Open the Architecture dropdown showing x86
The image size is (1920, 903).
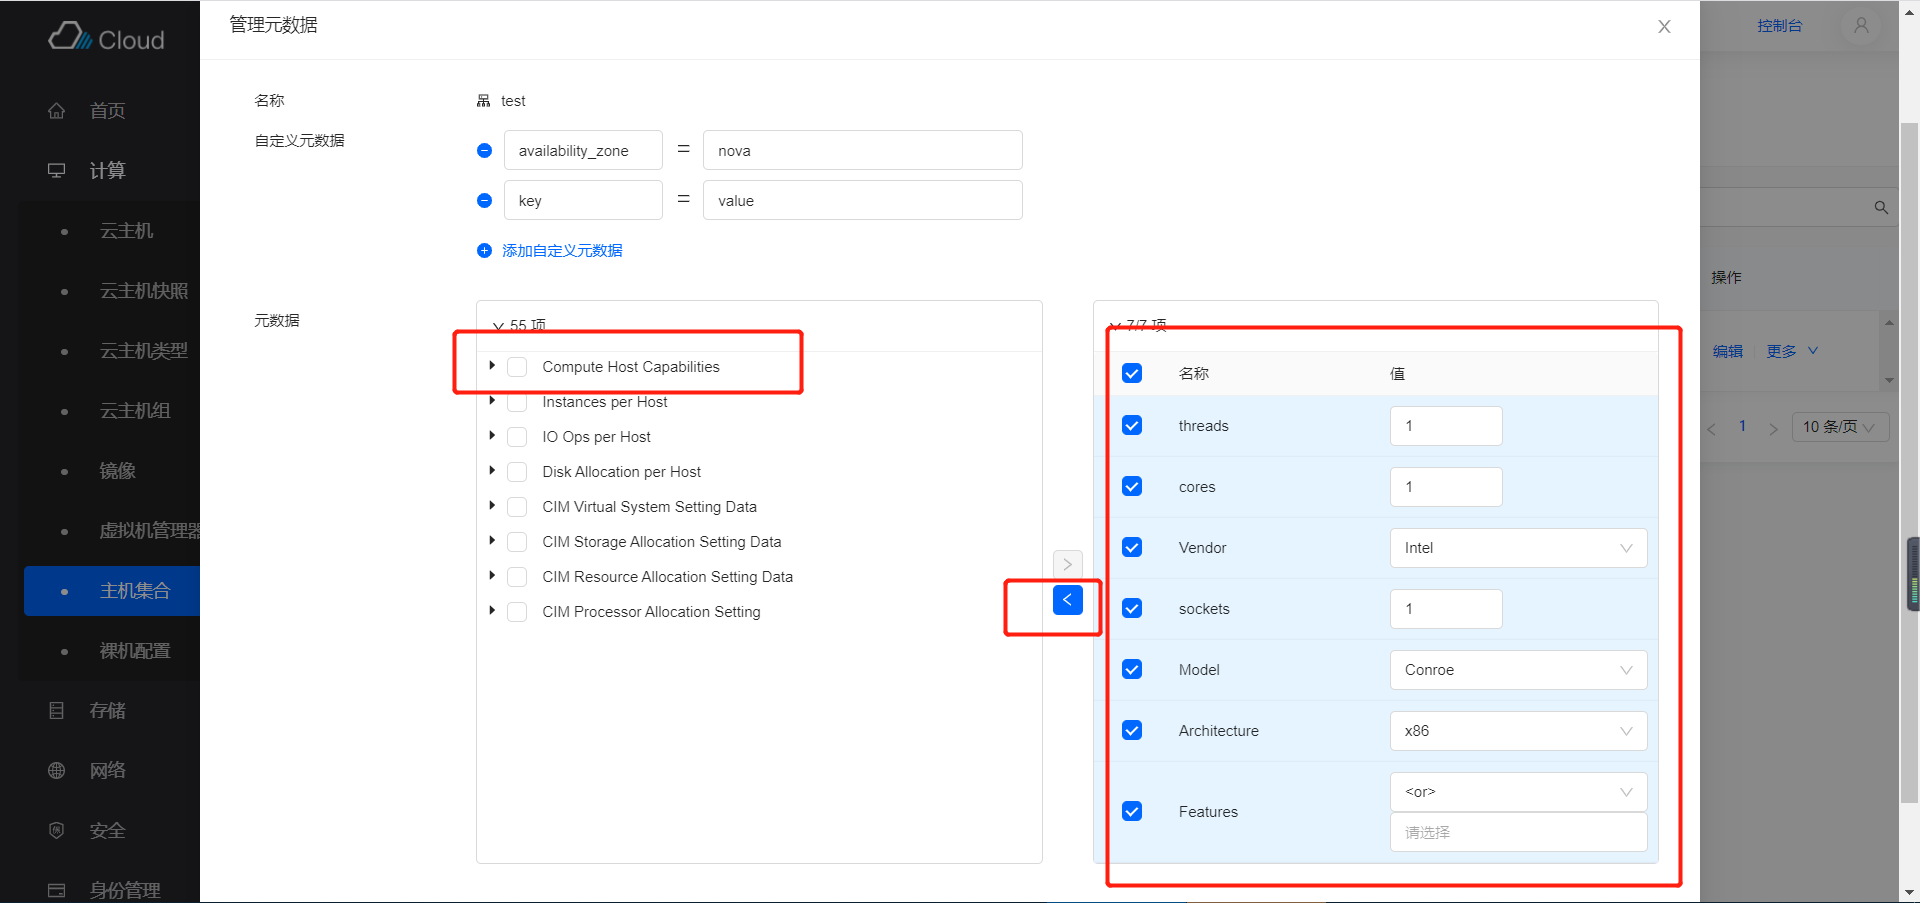(1517, 731)
